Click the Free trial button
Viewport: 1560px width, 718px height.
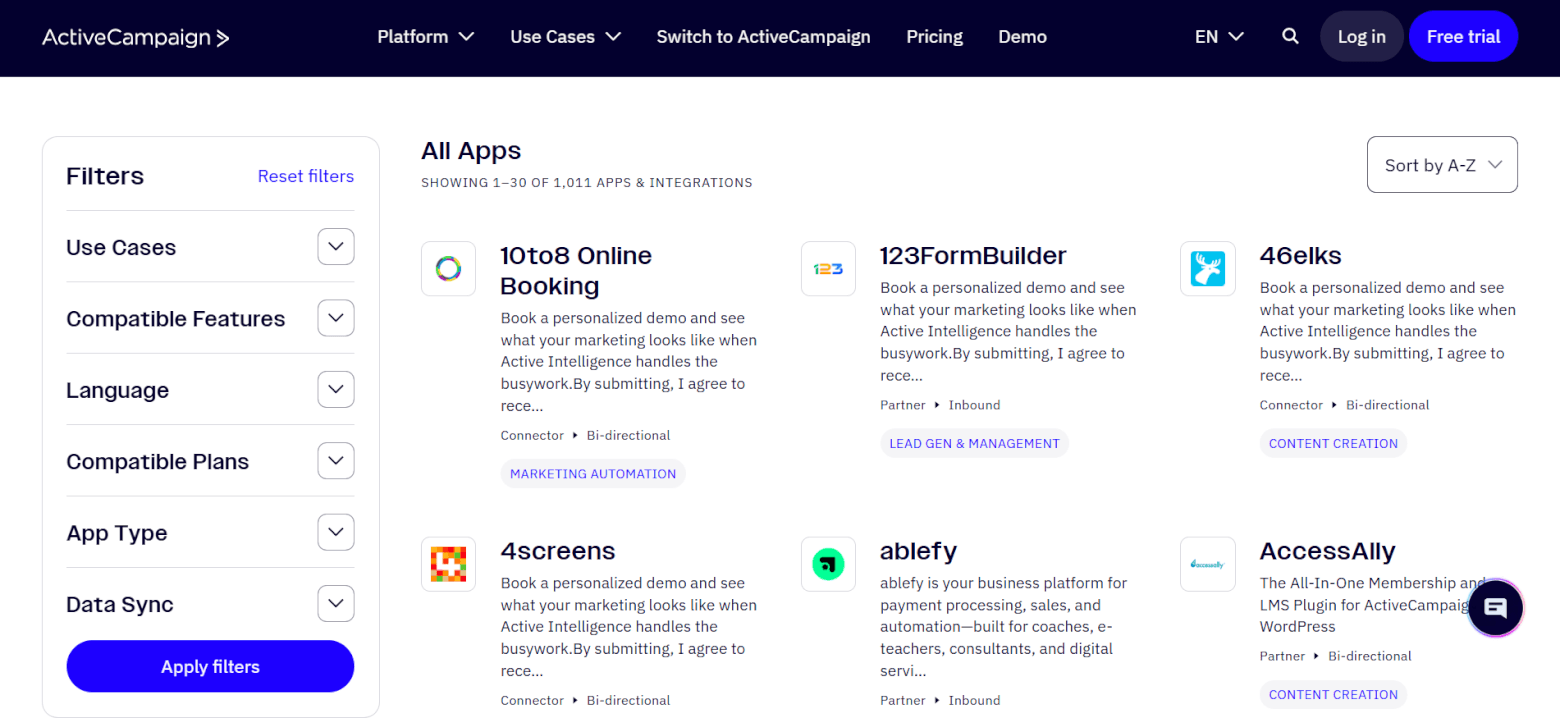1463,35
